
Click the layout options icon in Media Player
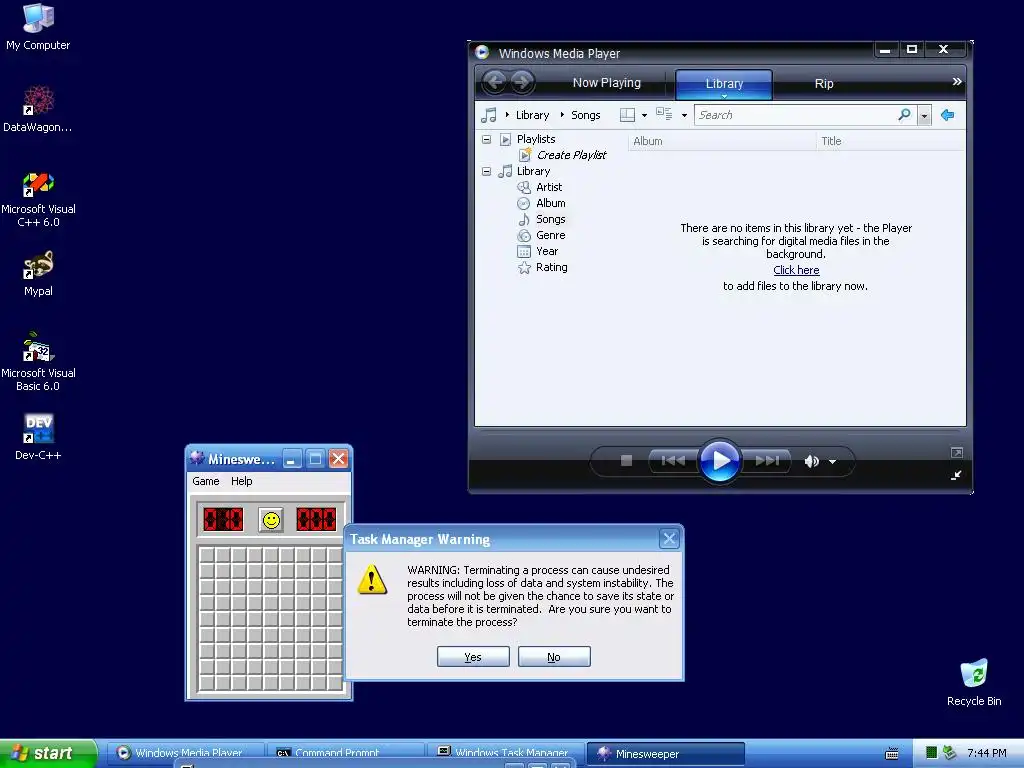click(627, 115)
